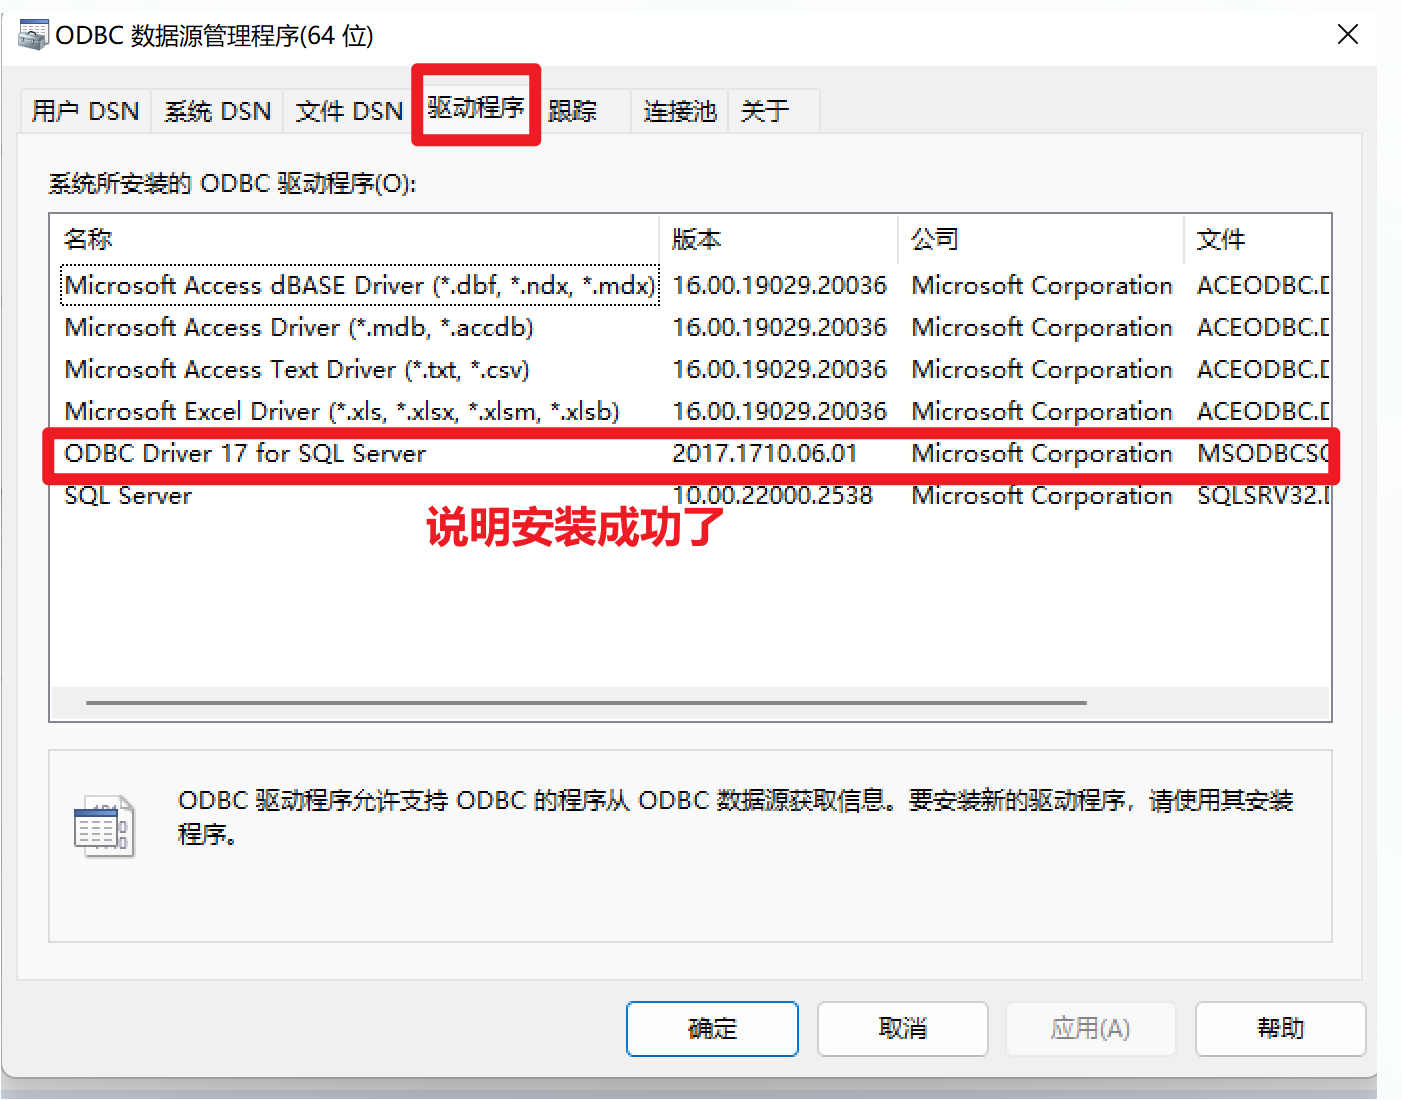
Task: Close the ODBC administrator window
Action: tap(1347, 35)
